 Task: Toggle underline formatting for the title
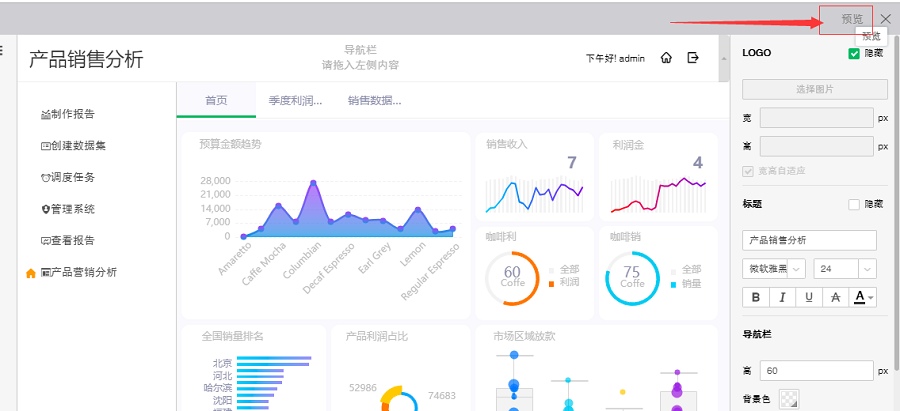[x=808, y=297]
